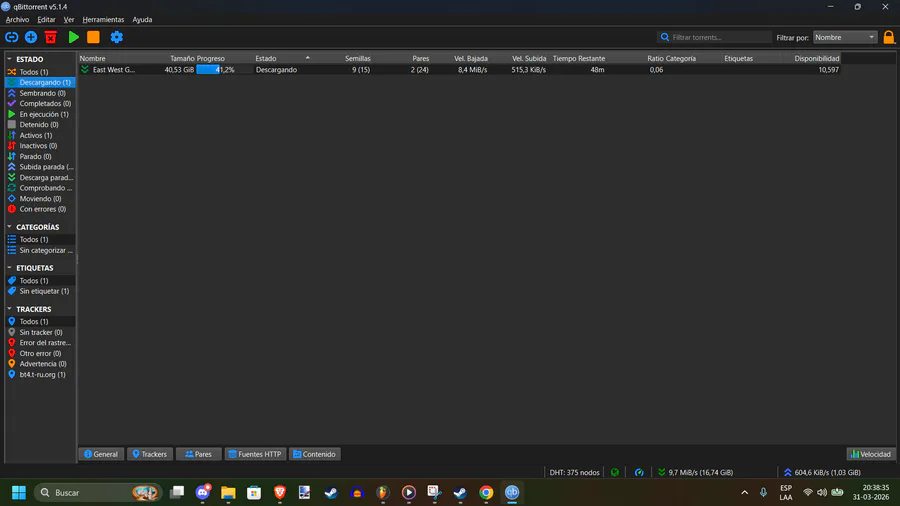Image resolution: width=900 pixels, height=506 pixels.
Task: Select the Inactivos (0) filter
Action: point(40,146)
